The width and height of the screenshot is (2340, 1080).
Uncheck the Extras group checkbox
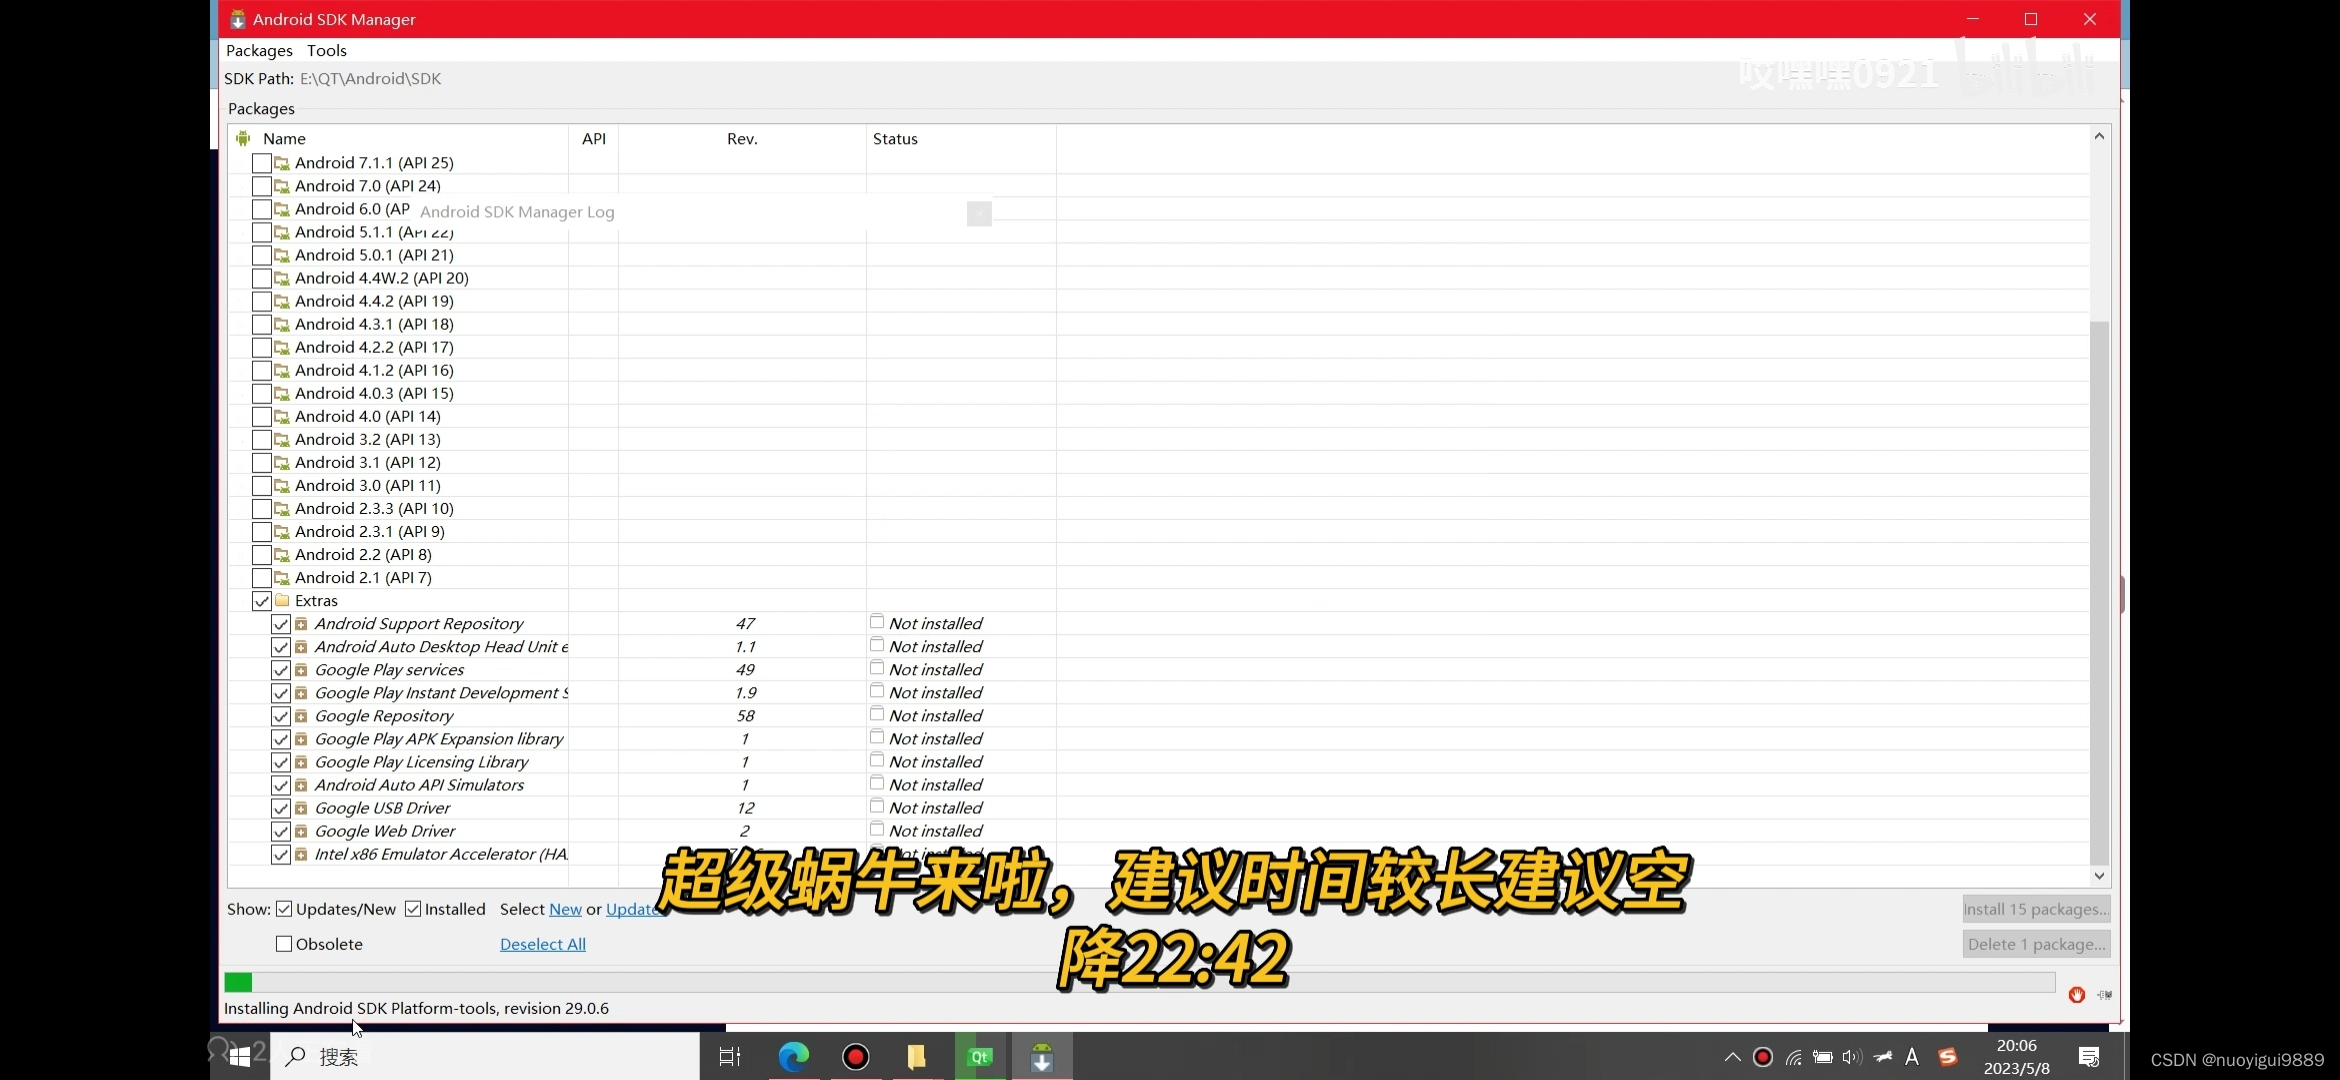[262, 601]
